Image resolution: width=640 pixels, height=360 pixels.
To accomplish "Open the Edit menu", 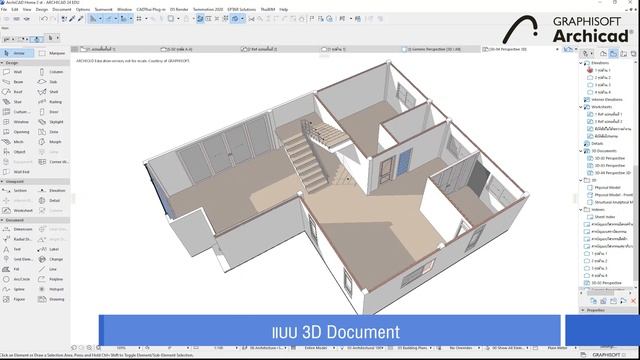I will (x=15, y=9).
